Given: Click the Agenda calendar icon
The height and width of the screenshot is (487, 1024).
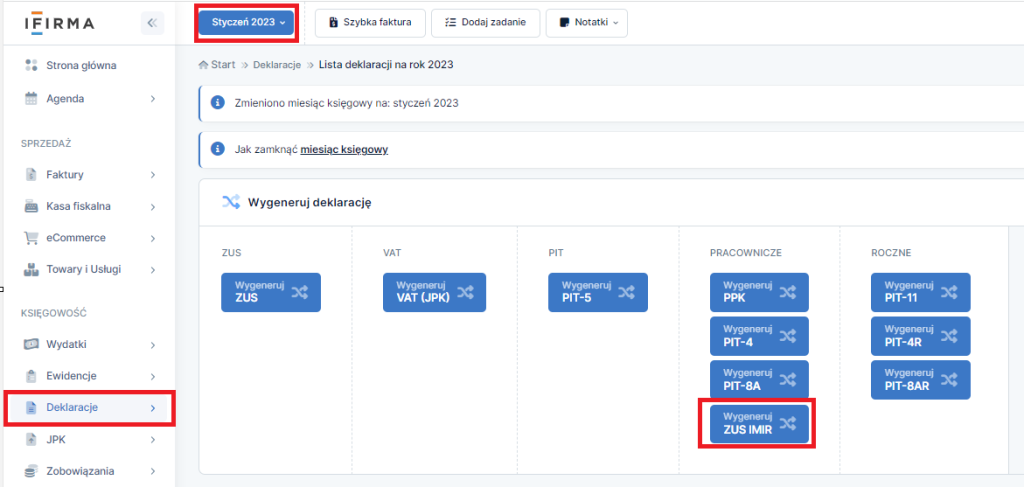Looking at the screenshot, I should pos(31,99).
